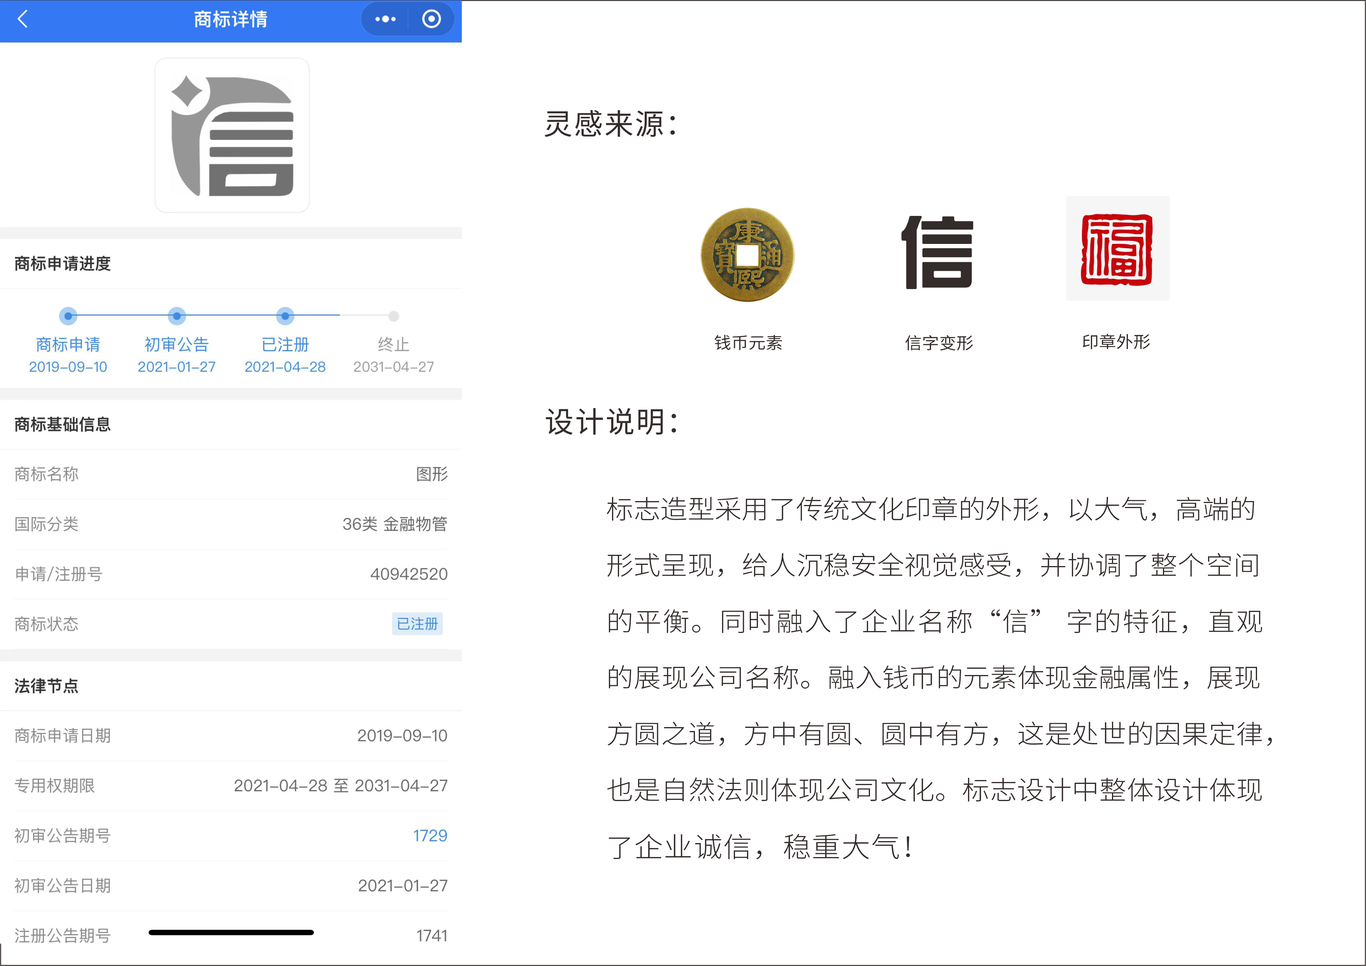Click the 商标状态 row label
Image resolution: width=1366 pixels, height=966 pixels.
tap(46, 624)
